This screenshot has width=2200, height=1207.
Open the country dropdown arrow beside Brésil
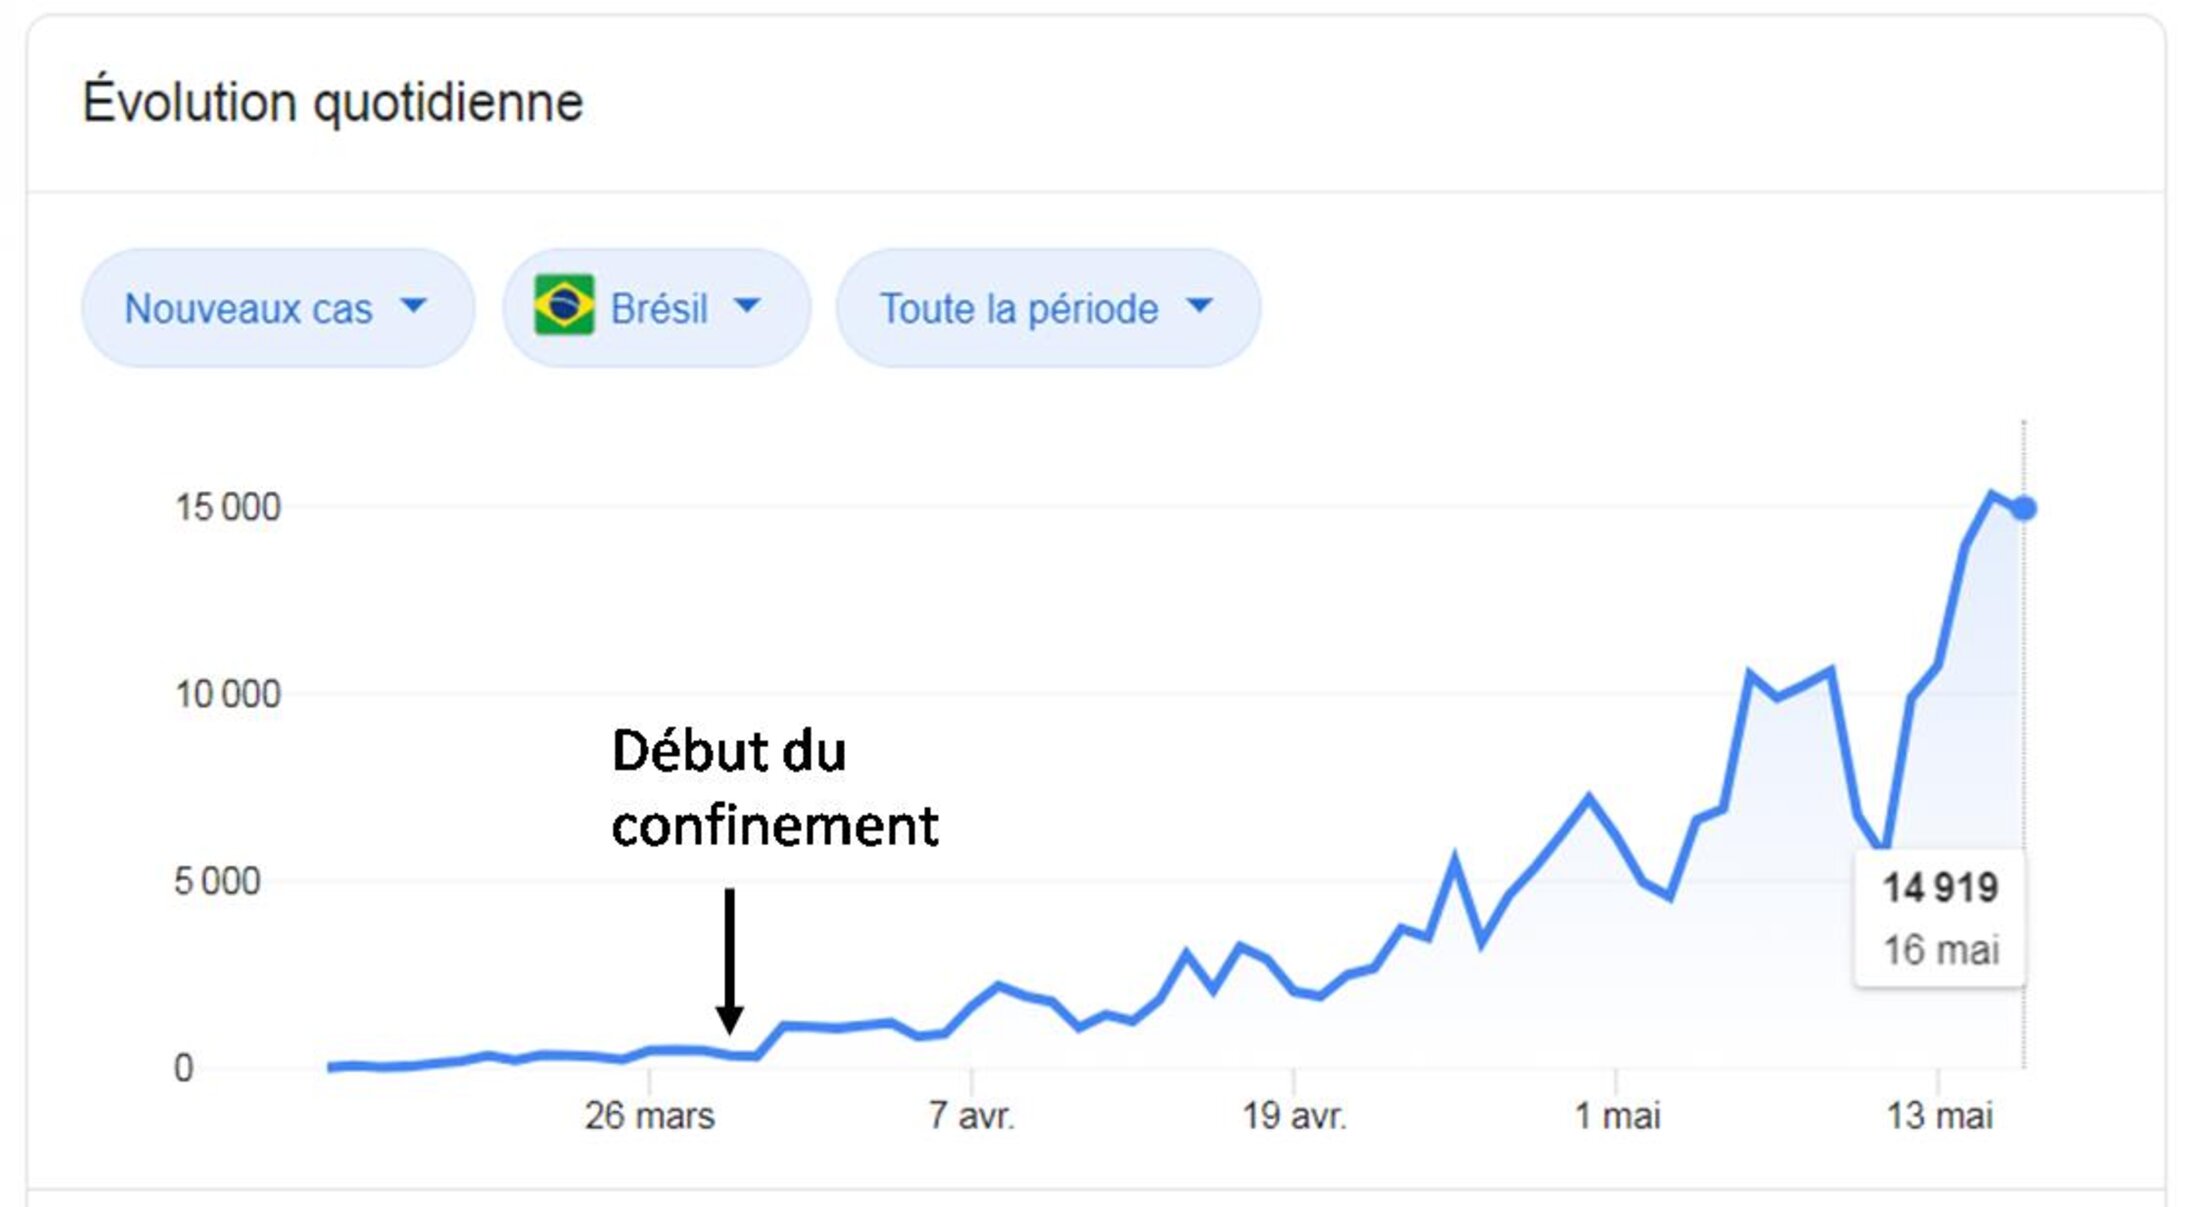[x=747, y=305]
